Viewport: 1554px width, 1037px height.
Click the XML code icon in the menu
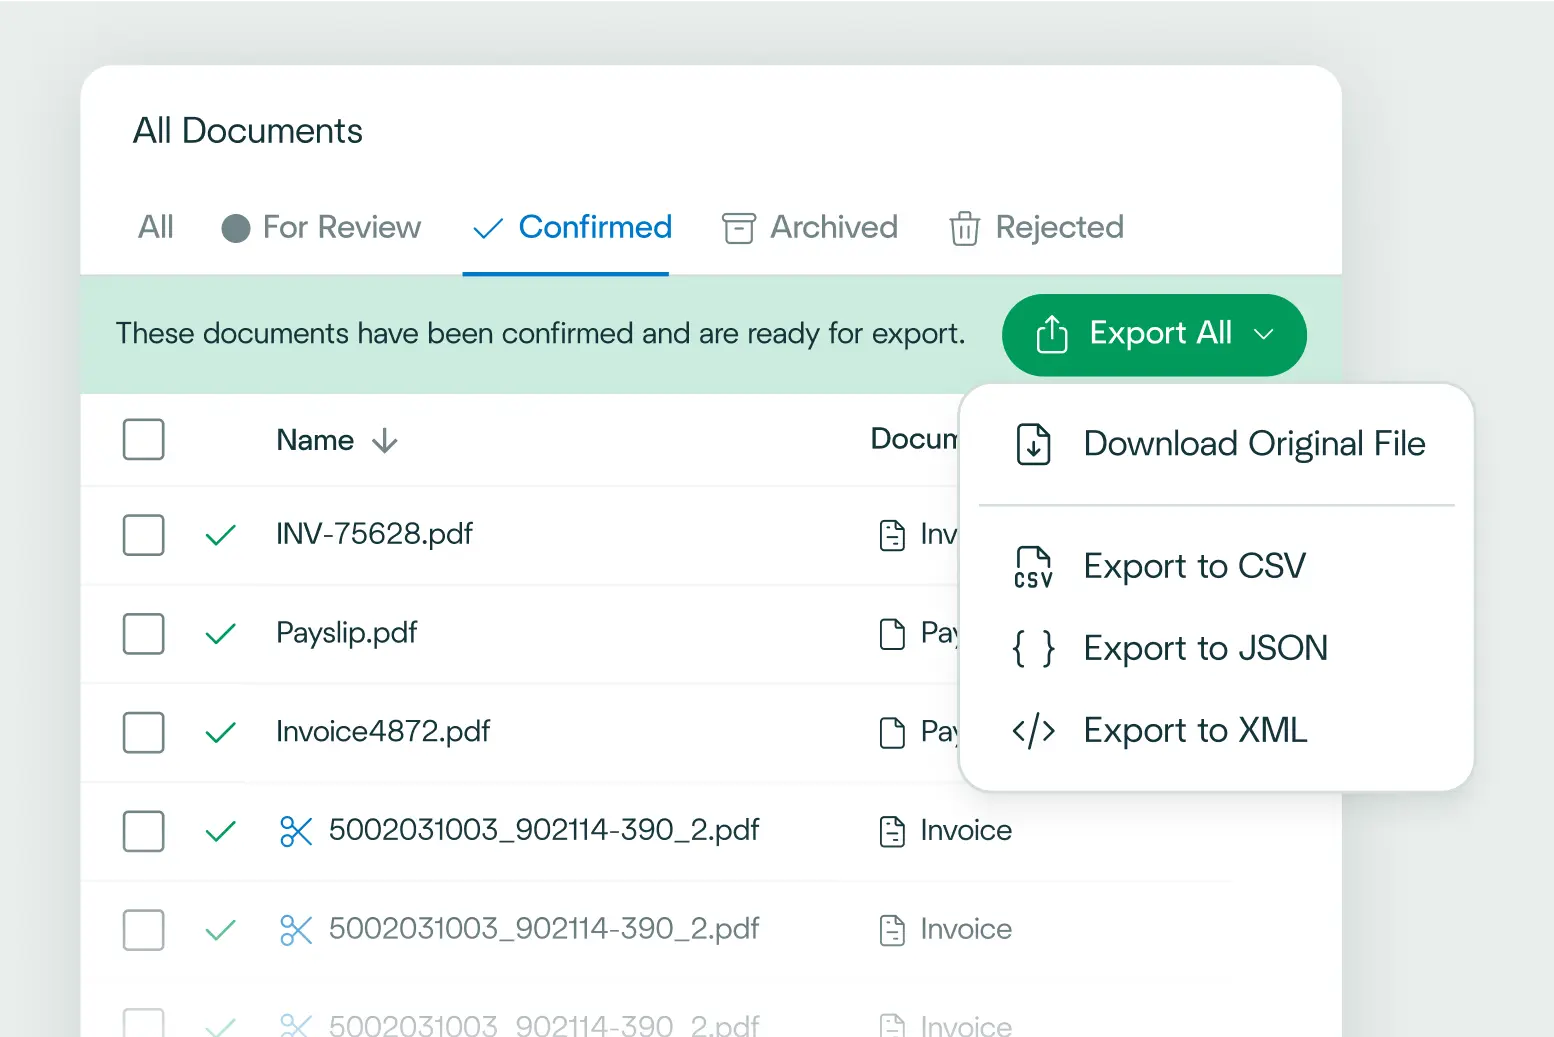(x=1033, y=730)
